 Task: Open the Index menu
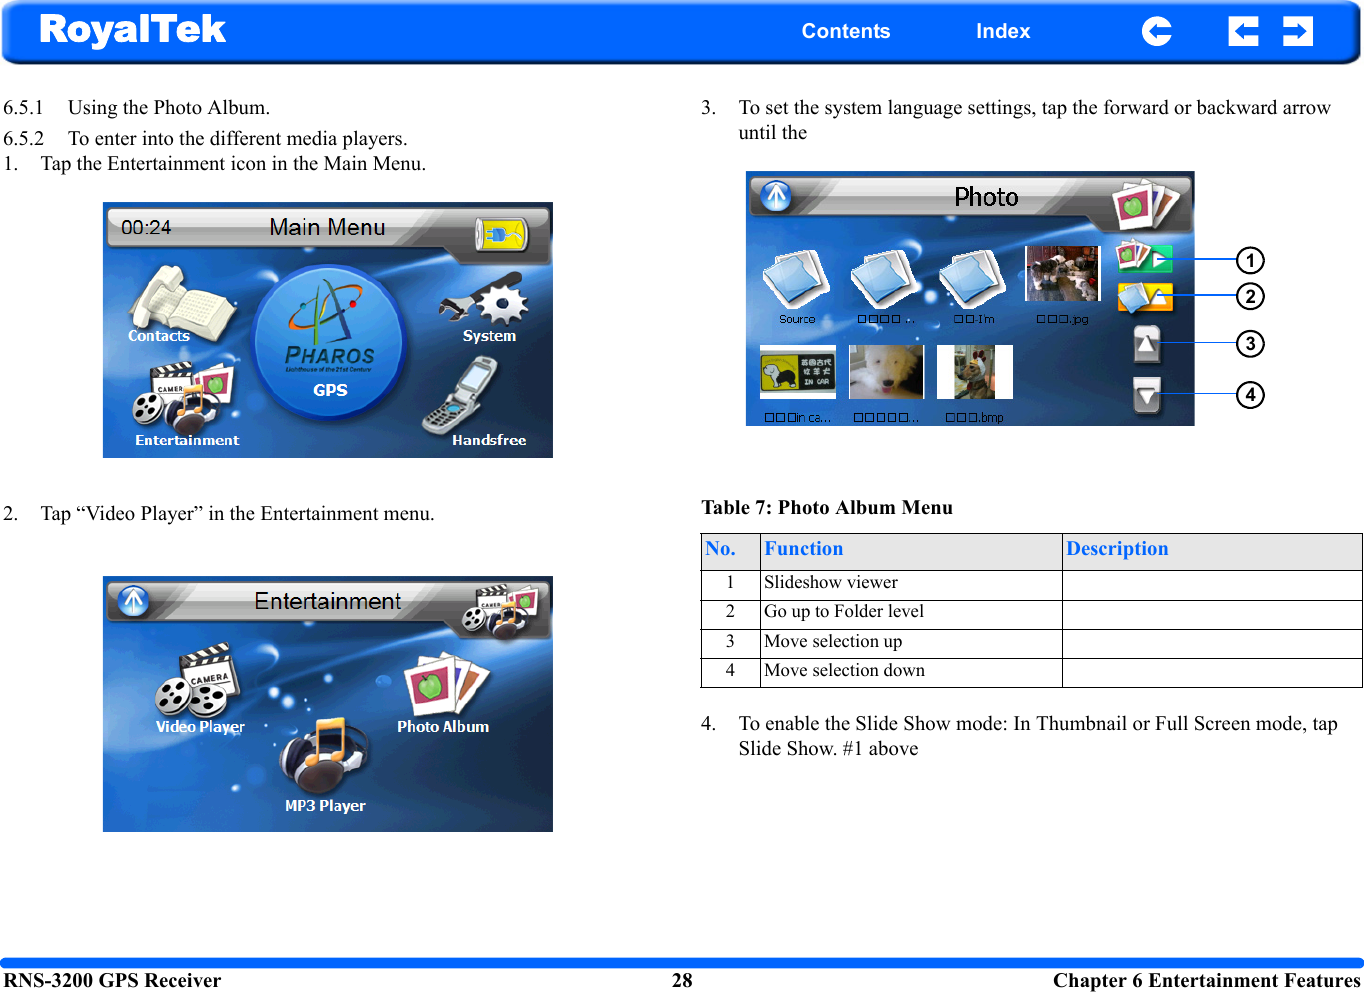tap(1003, 31)
